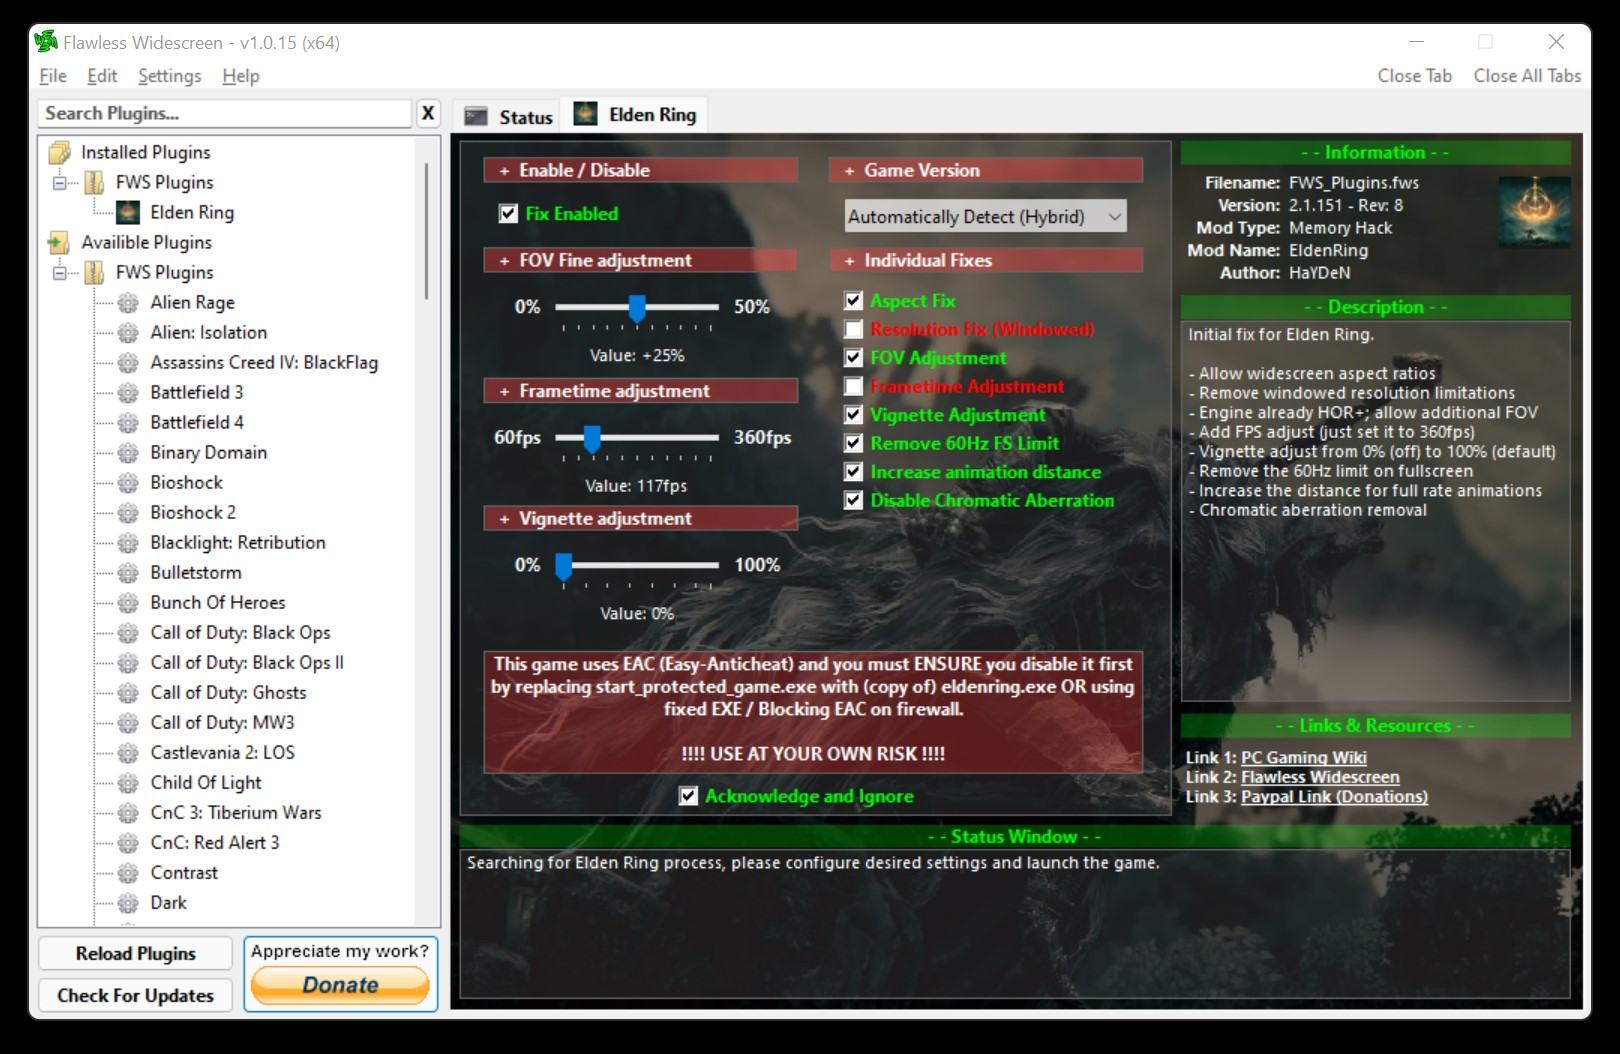
Task: Click the Frametime adjustment slider handle
Action: (x=592, y=439)
